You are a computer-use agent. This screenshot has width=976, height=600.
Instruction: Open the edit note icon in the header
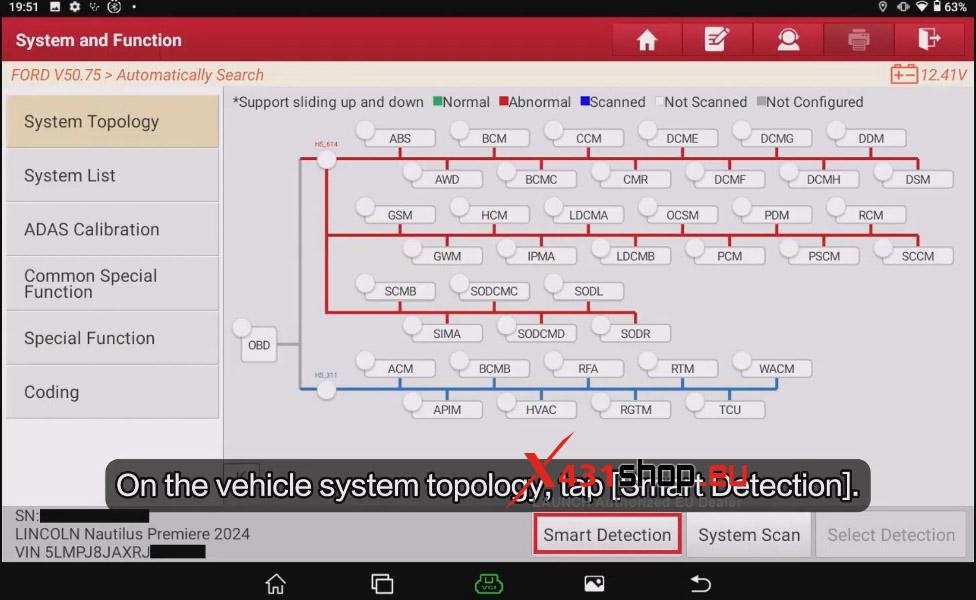click(x=717, y=40)
